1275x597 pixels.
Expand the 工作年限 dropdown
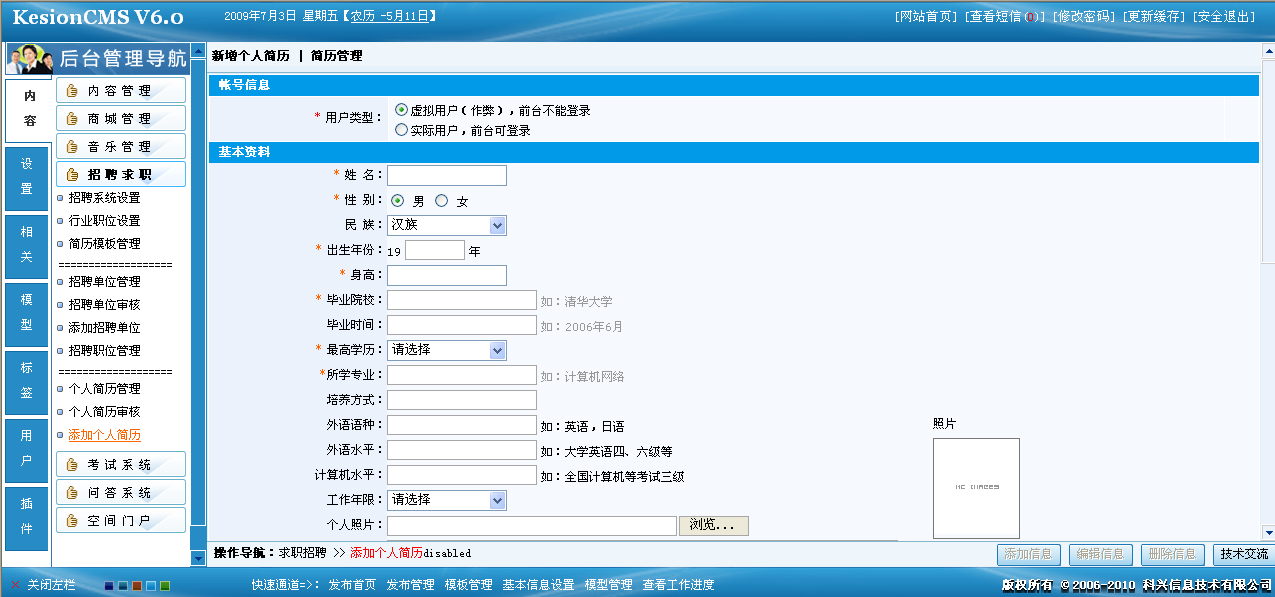(x=446, y=500)
